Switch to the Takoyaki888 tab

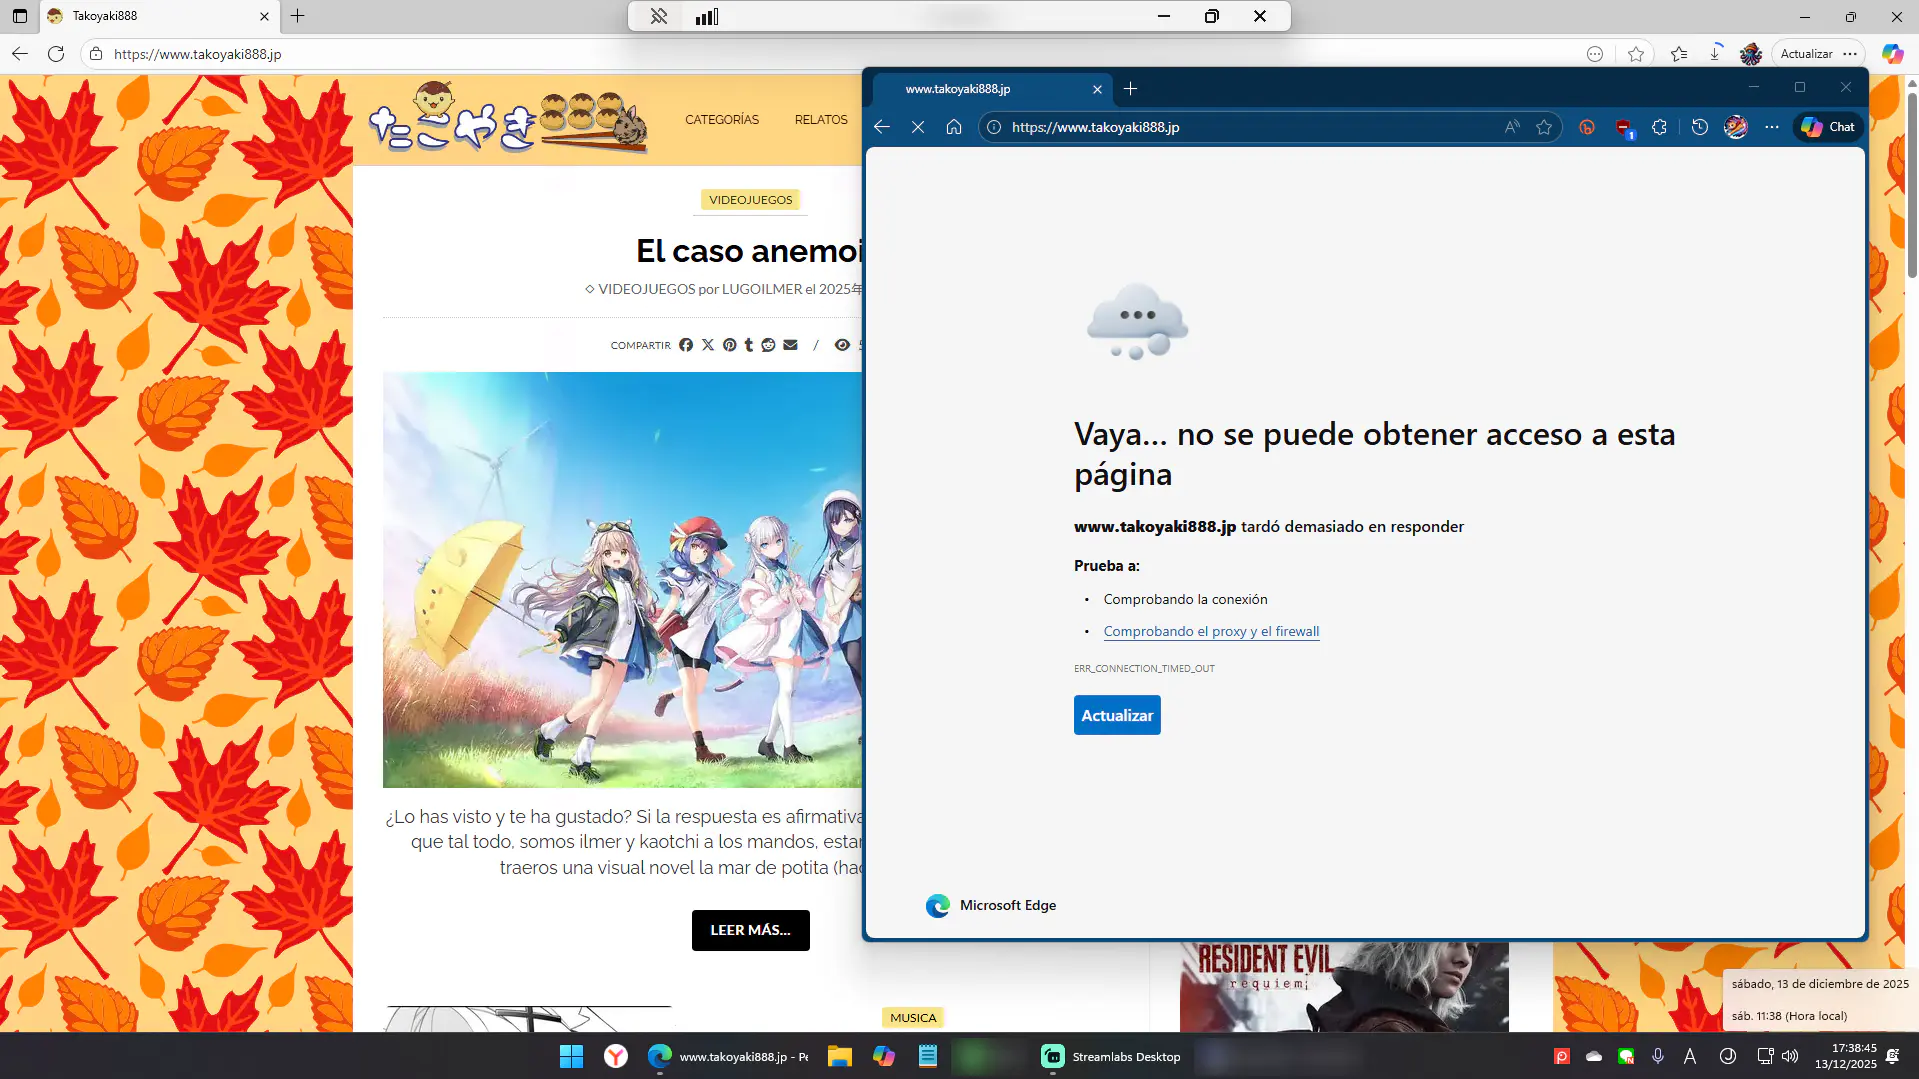pos(150,16)
